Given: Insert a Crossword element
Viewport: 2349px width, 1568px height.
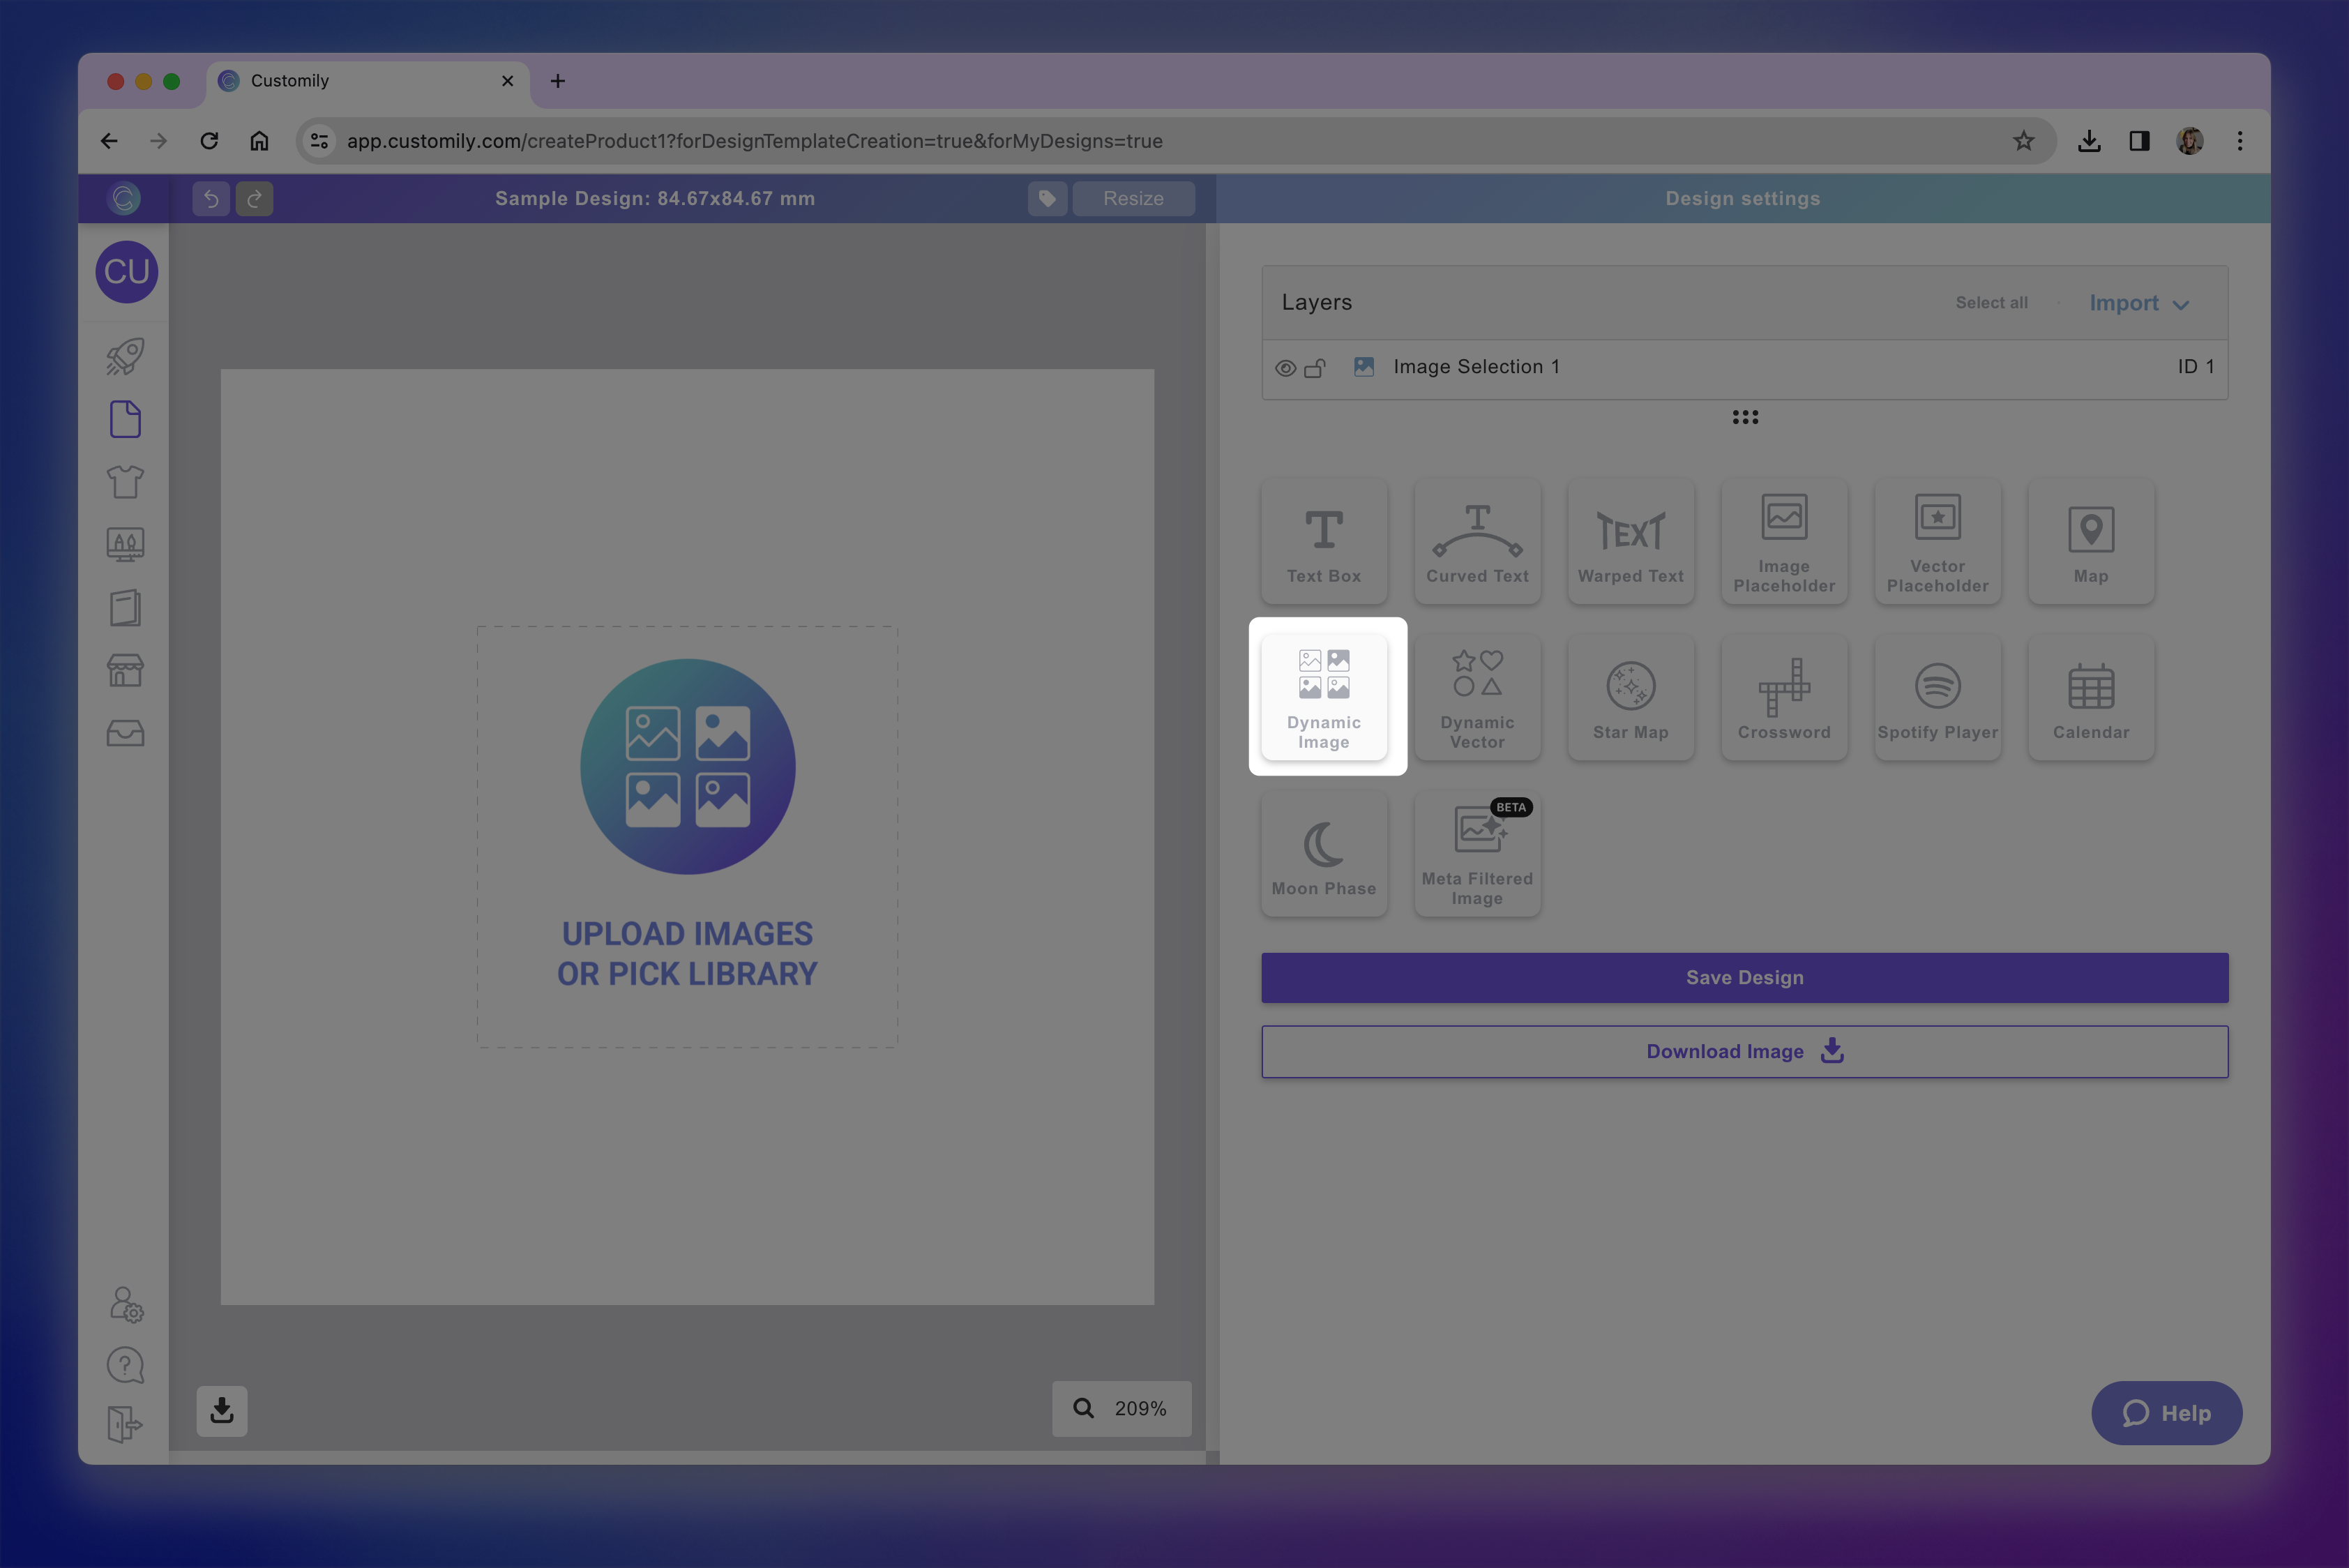Looking at the screenshot, I should [x=1783, y=698].
